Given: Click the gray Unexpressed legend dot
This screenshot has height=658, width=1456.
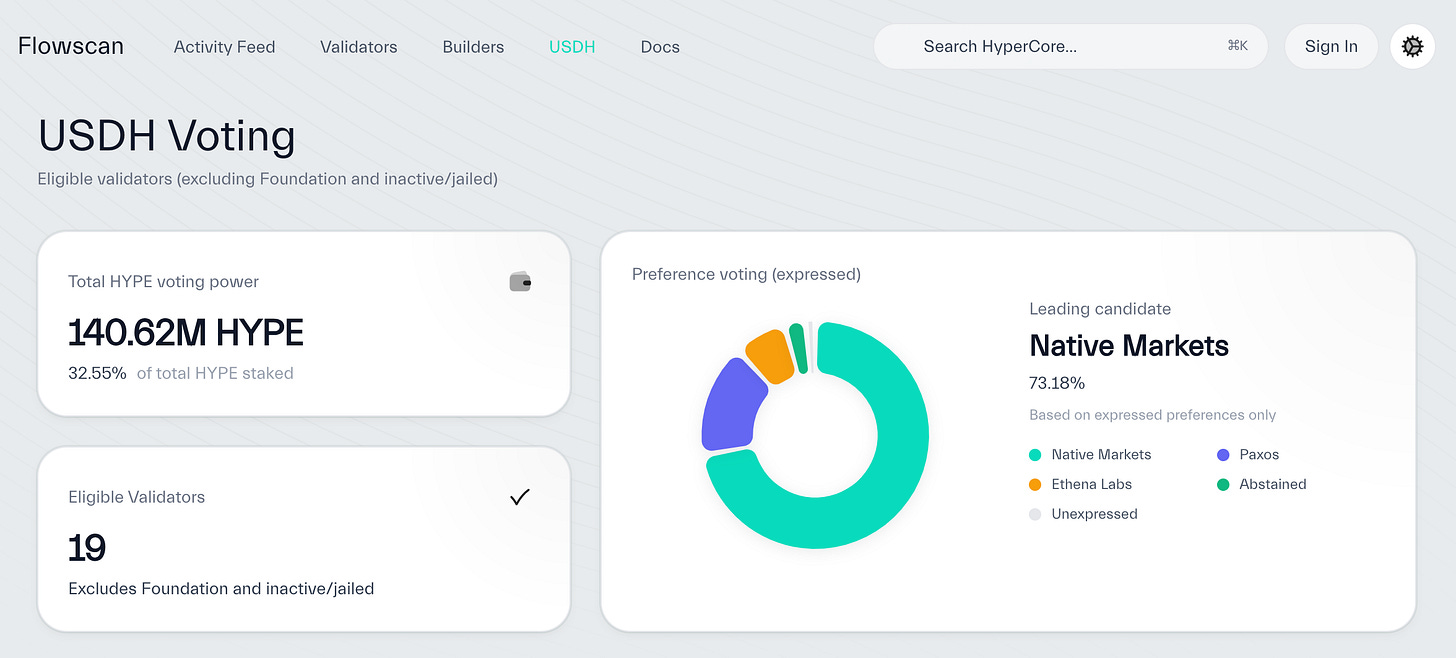Looking at the screenshot, I should pos(1035,515).
